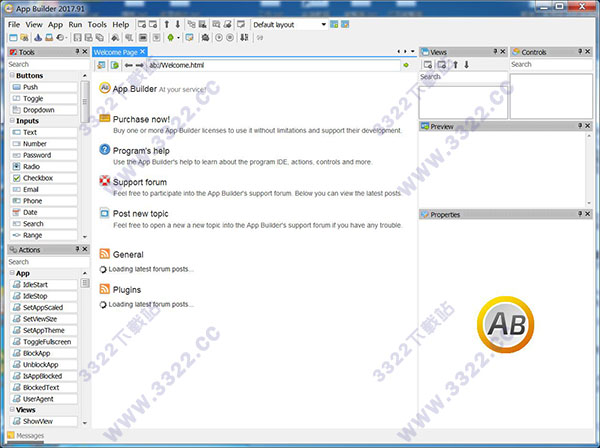Choose the IdleStart action
The image size is (600, 448).
[43, 285]
